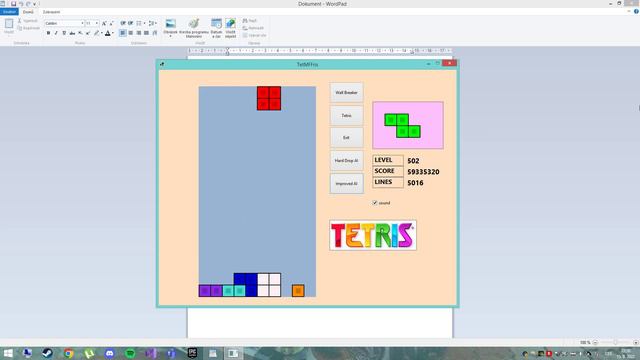Toggle underline formatting in WordPad
The height and width of the screenshot is (360, 640).
(x=64, y=33)
